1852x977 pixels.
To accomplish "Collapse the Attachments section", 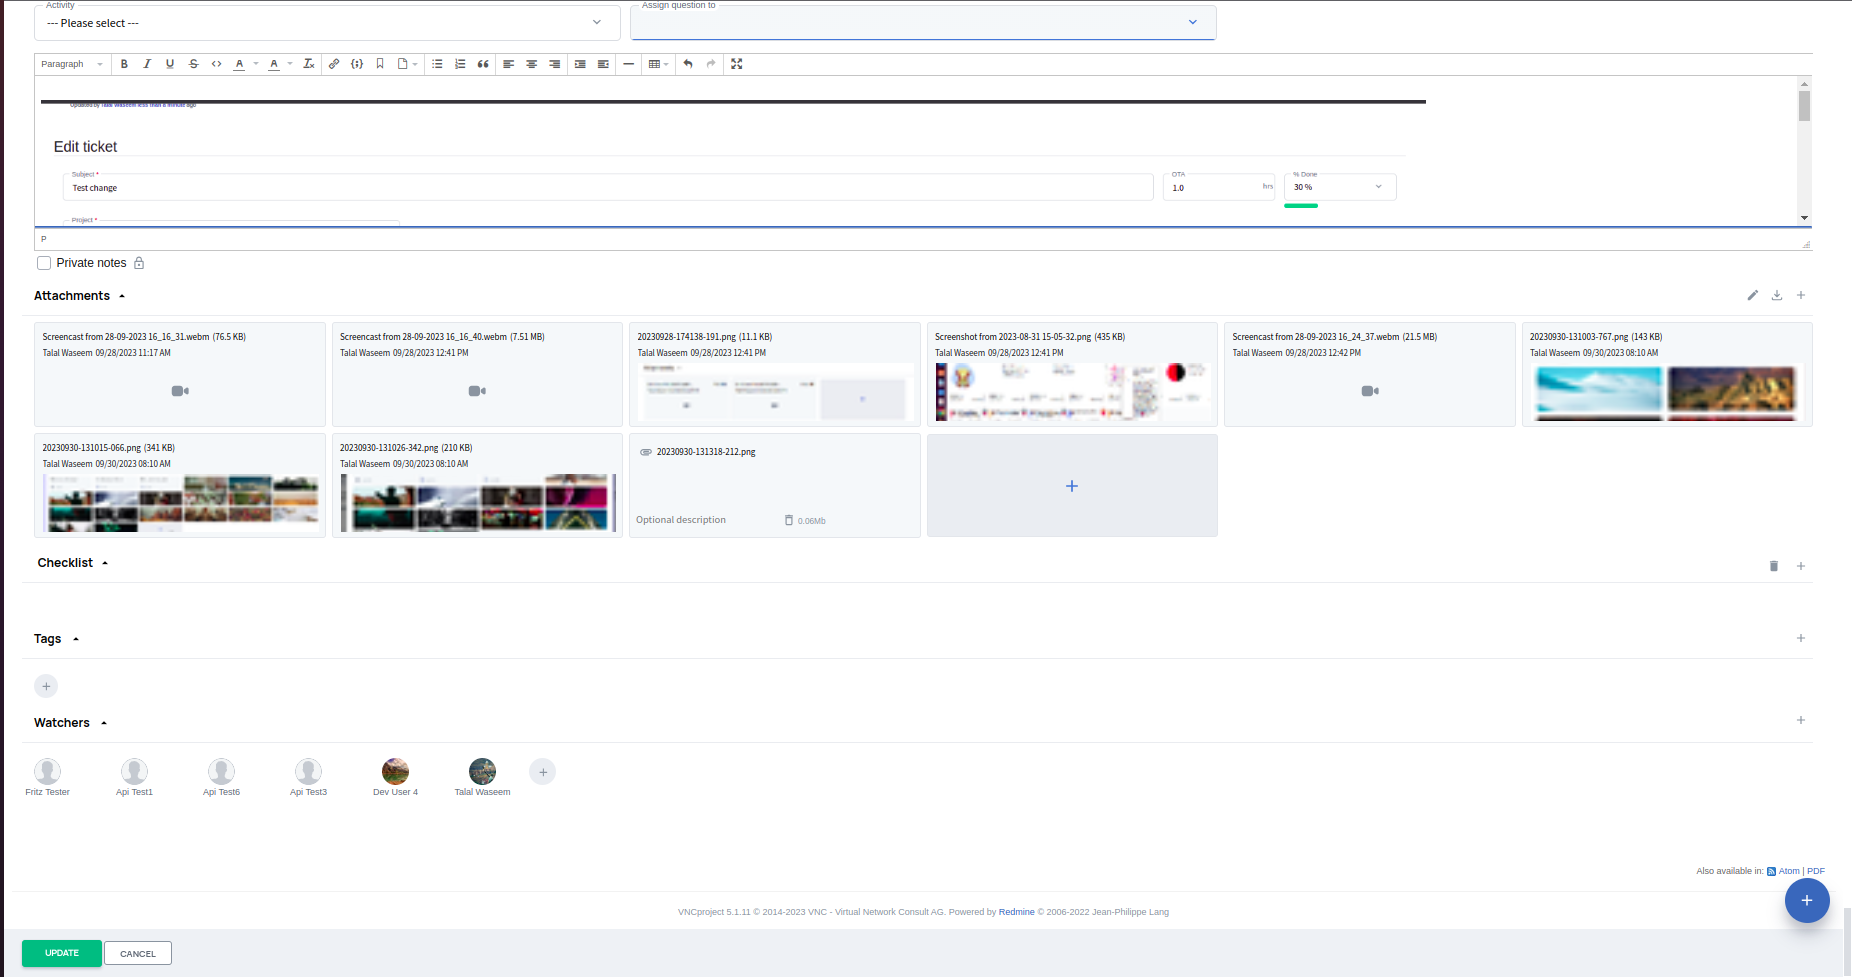I will (122, 296).
